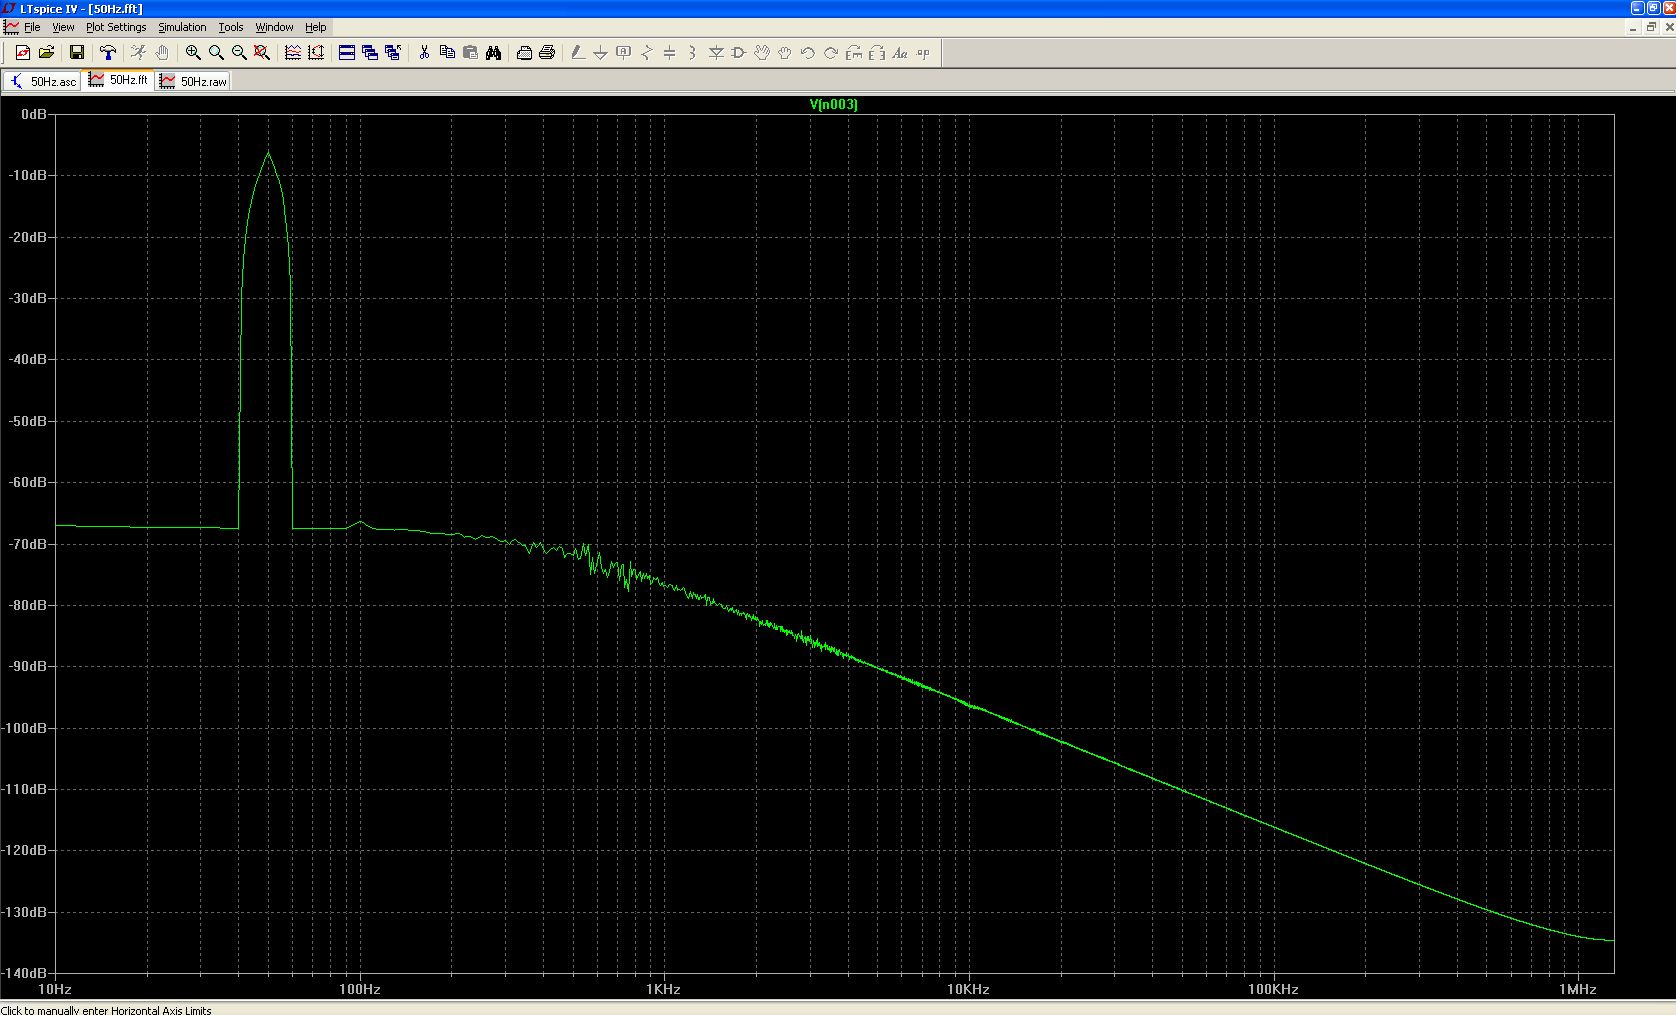The width and height of the screenshot is (1676, 1015).
Task: Tile windows horizontally icon
Action: coord(347,53)
